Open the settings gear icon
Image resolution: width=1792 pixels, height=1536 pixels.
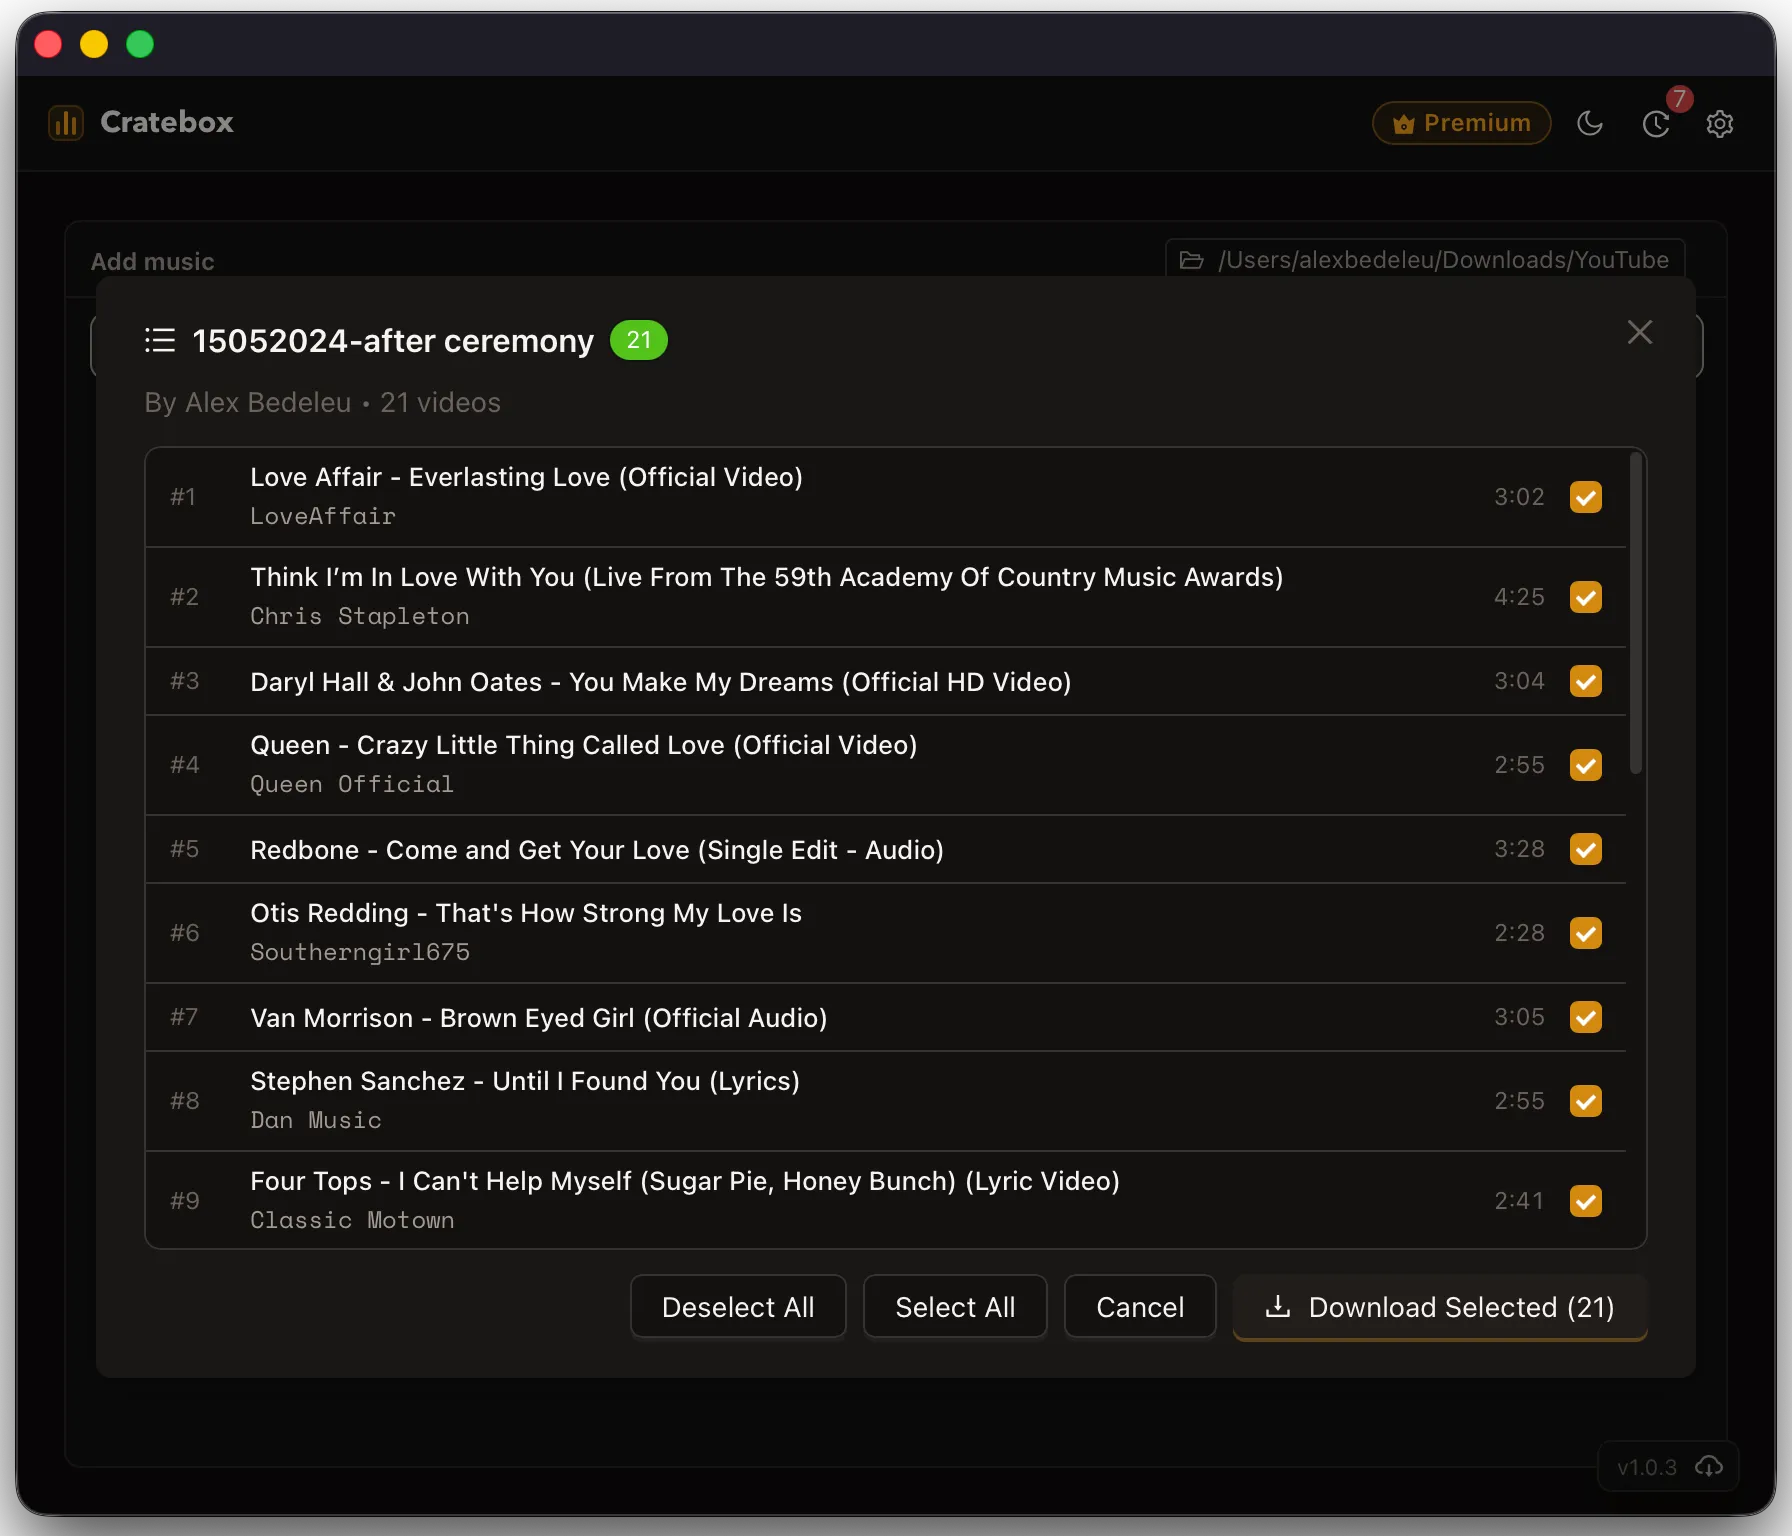click(1720, 124)
